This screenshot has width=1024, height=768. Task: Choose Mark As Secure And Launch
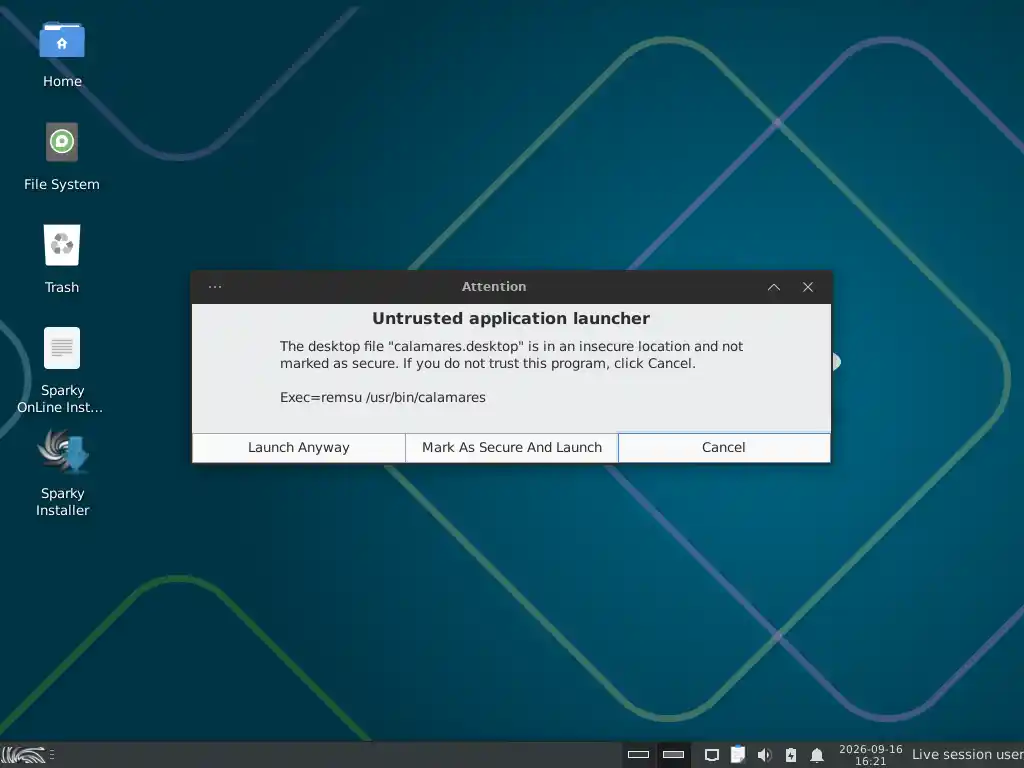[511, 447]
